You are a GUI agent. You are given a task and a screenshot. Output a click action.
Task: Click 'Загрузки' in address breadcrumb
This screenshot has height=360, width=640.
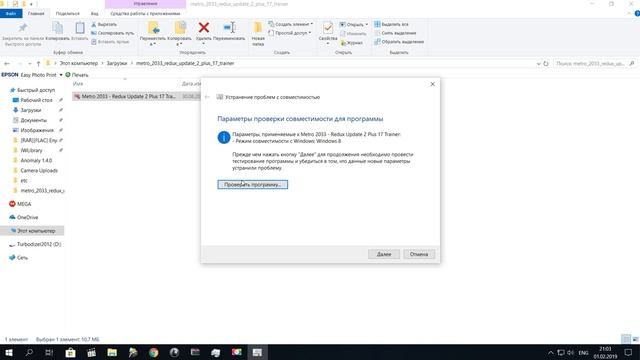(x=117, y=64)
